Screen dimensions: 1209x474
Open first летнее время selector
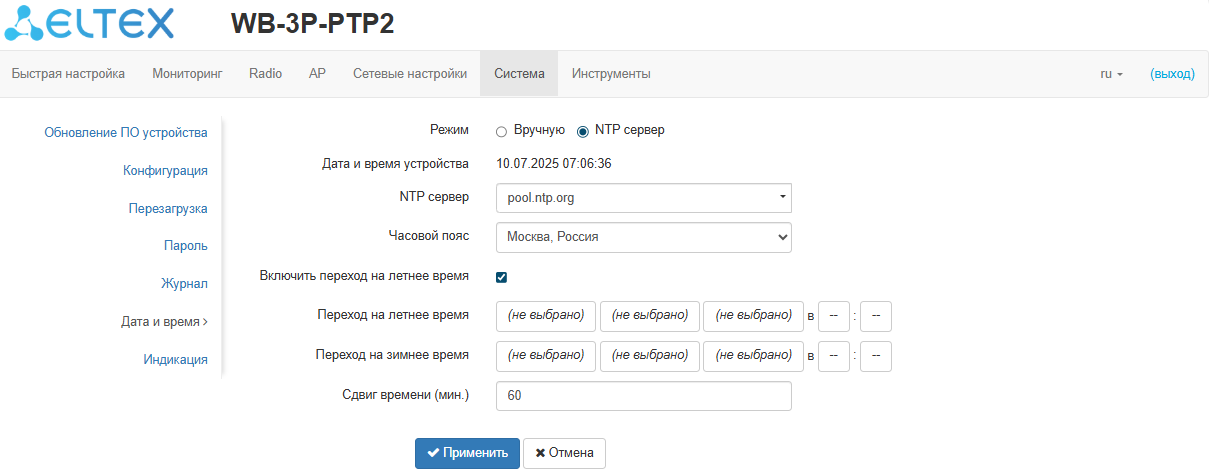tap(546, 316)
